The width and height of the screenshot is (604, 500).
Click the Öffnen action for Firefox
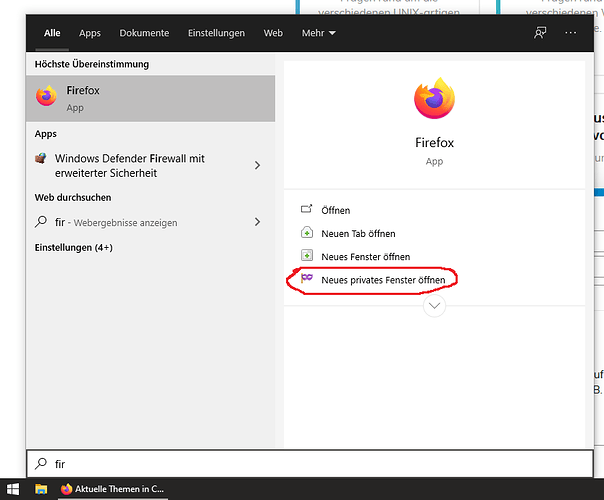tap(336, 210)
